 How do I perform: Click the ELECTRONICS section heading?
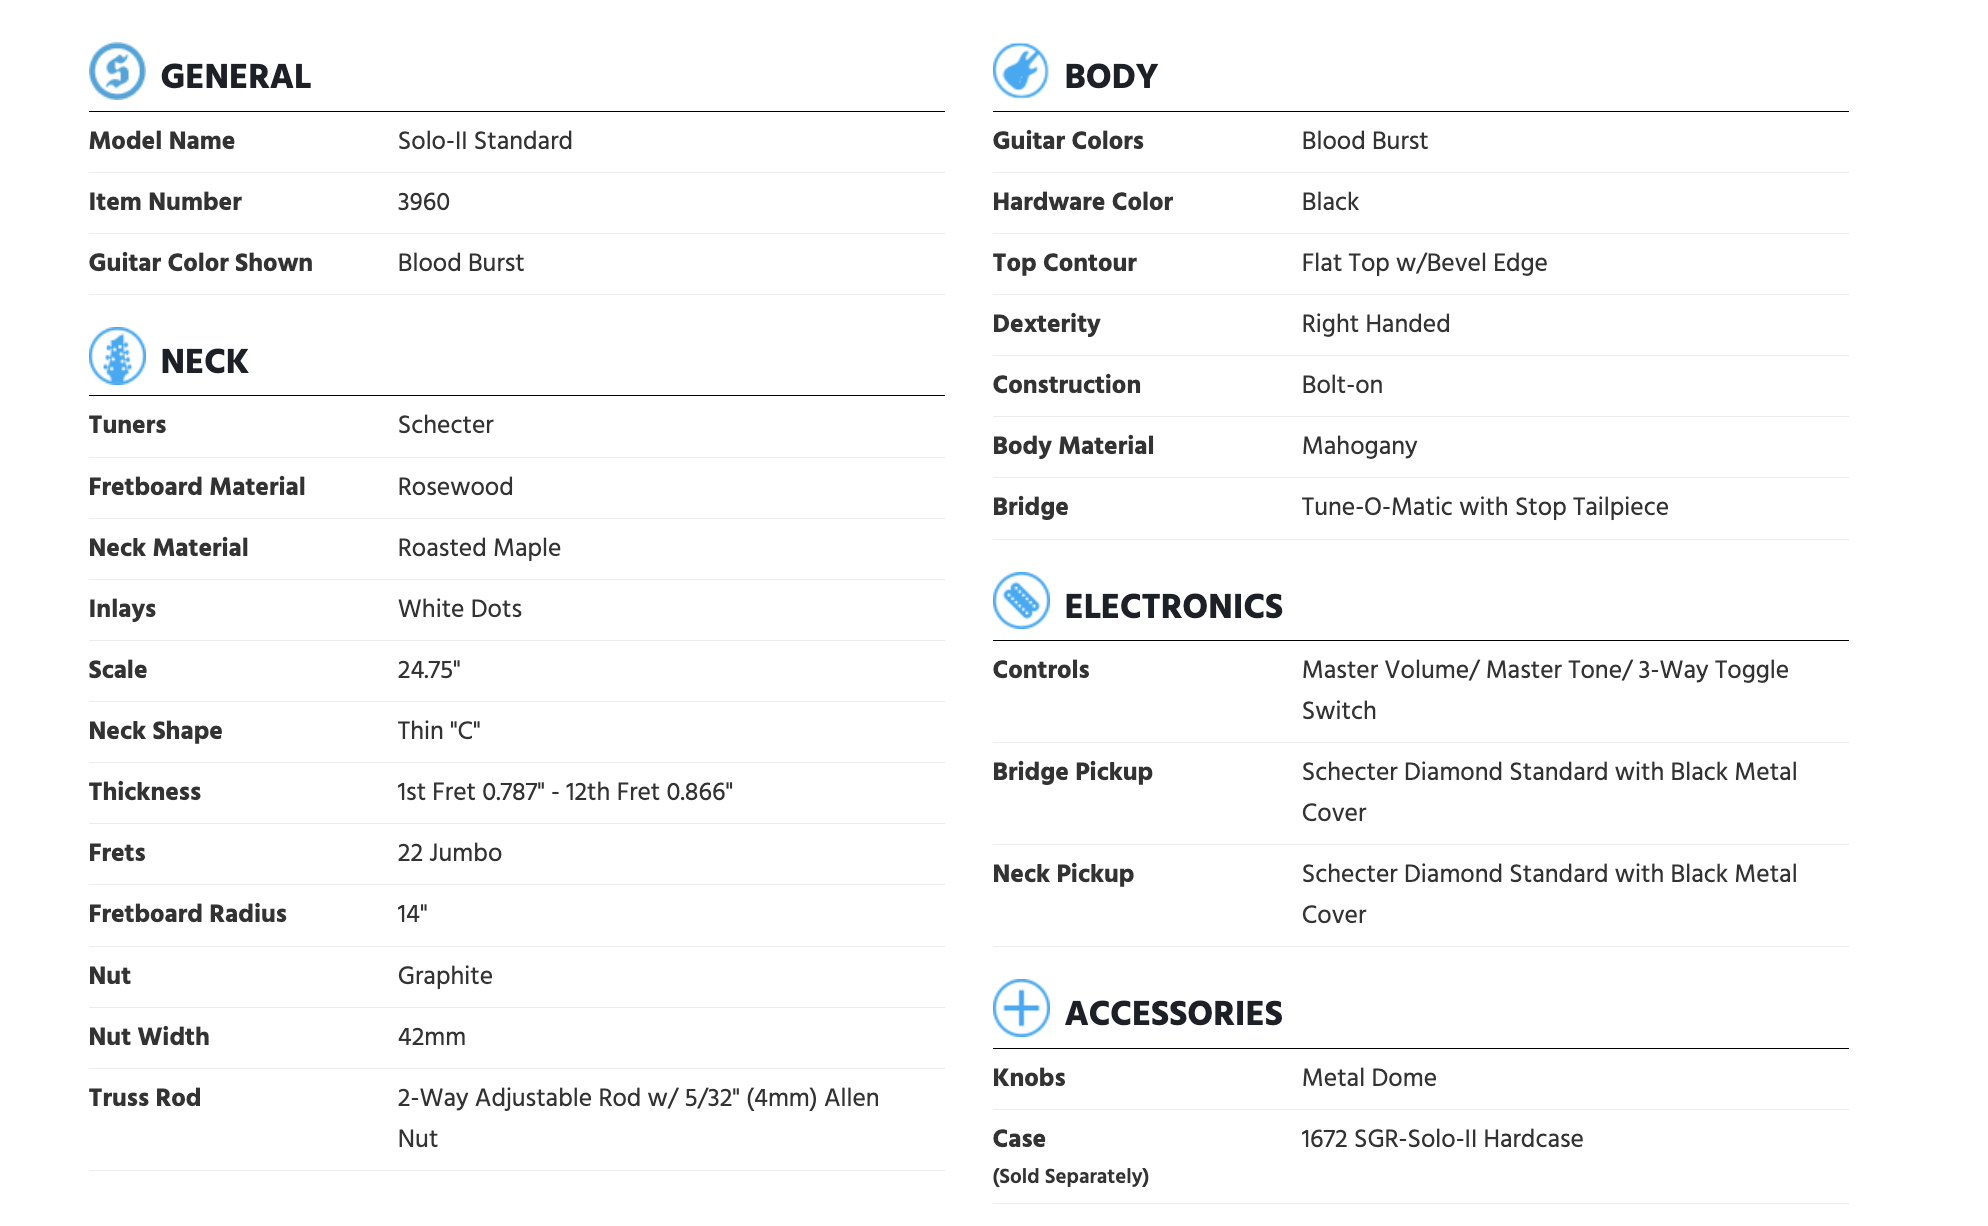point(1173,606)
